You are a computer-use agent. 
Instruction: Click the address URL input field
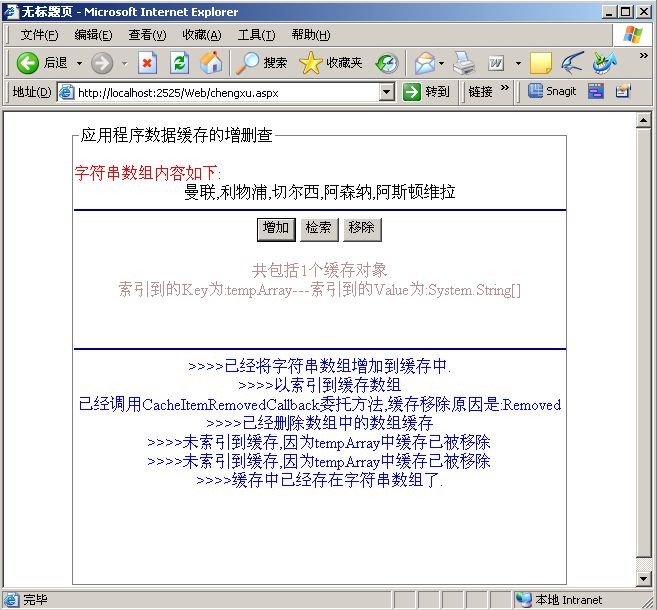point(226,92)
